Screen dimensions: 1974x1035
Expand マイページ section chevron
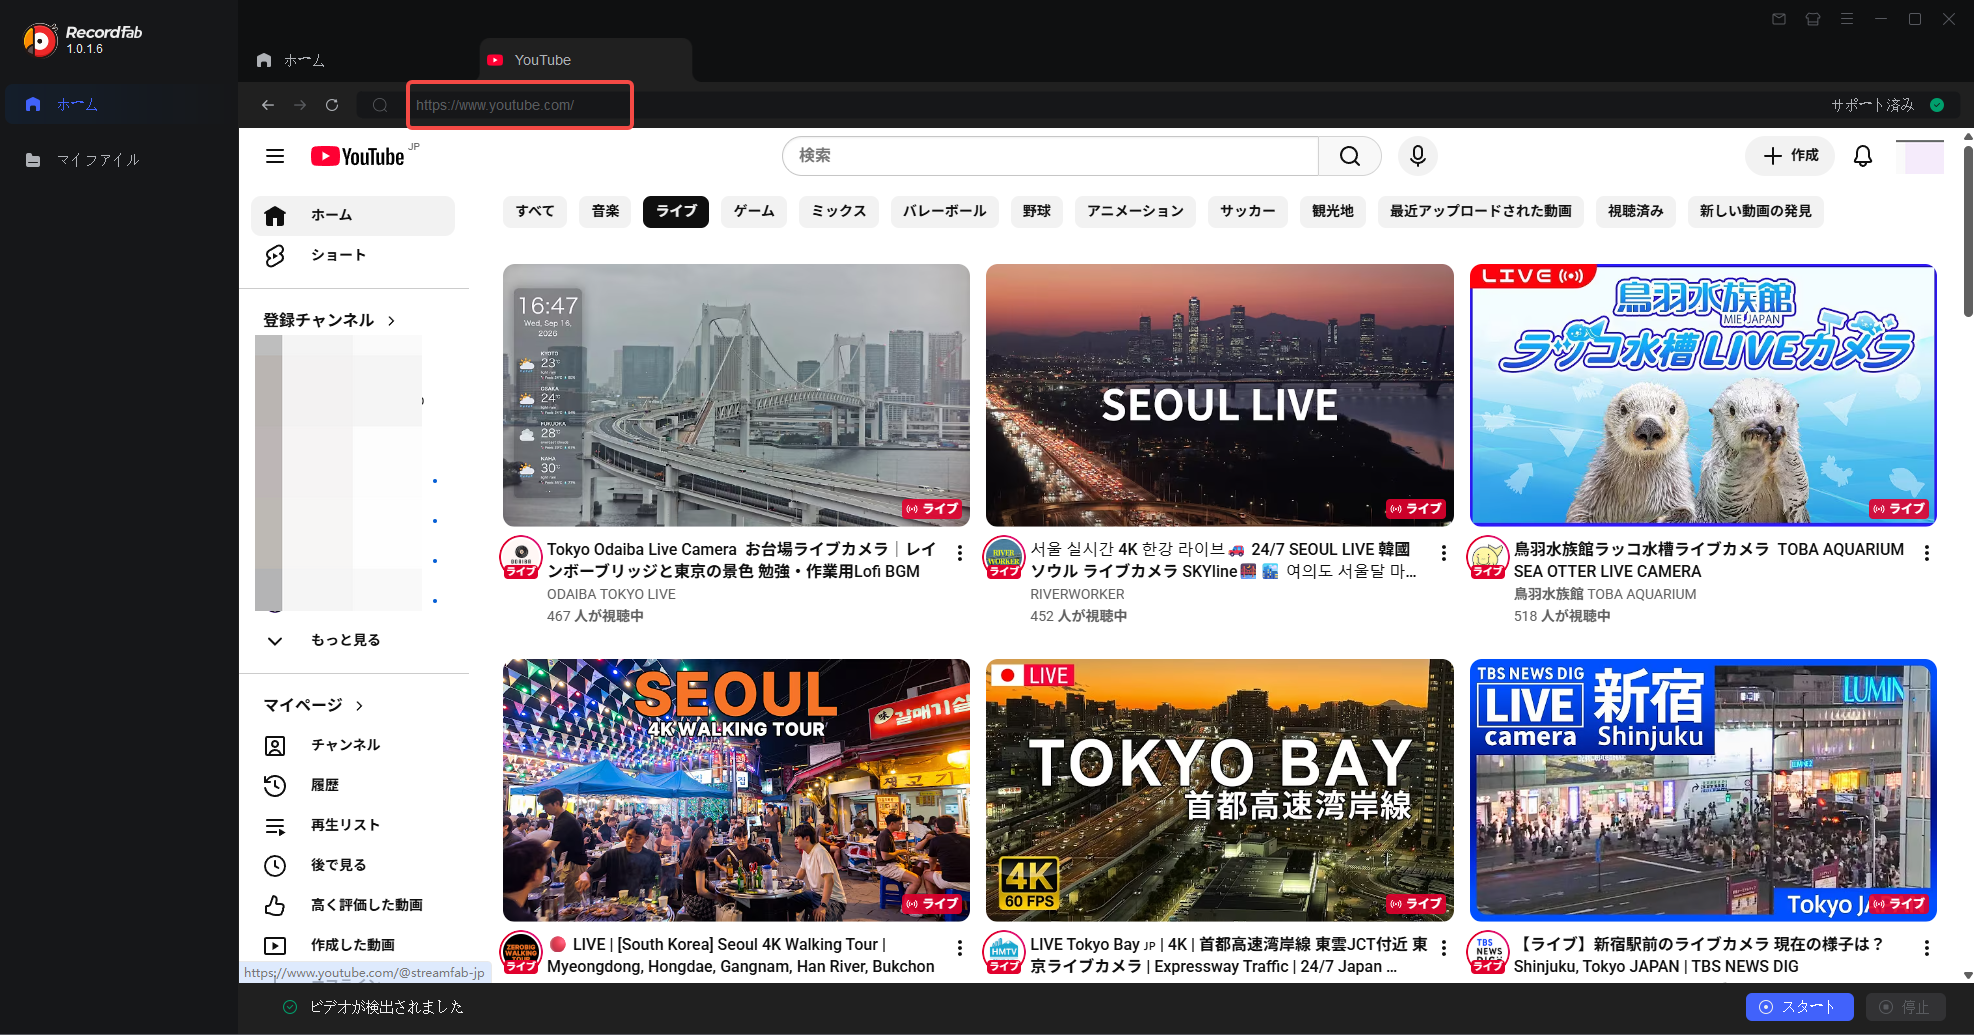pos(359,706)
